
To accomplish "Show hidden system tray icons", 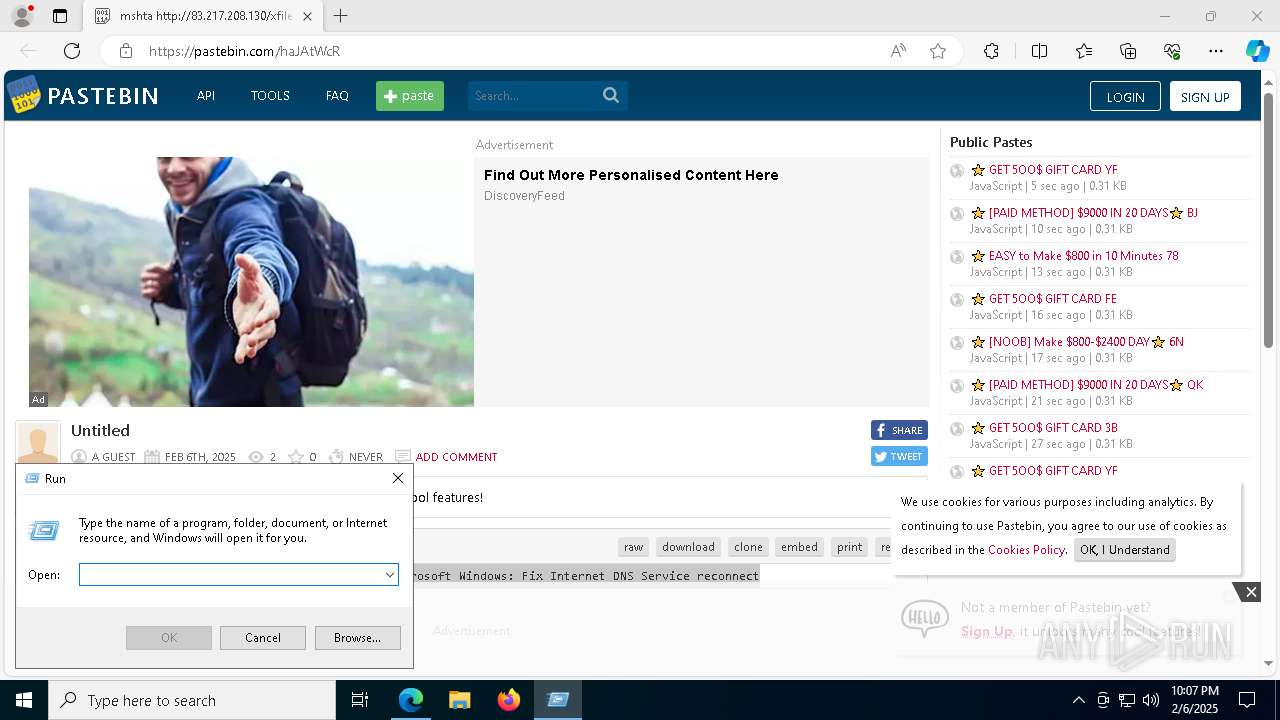I will tap(1078, 700).
